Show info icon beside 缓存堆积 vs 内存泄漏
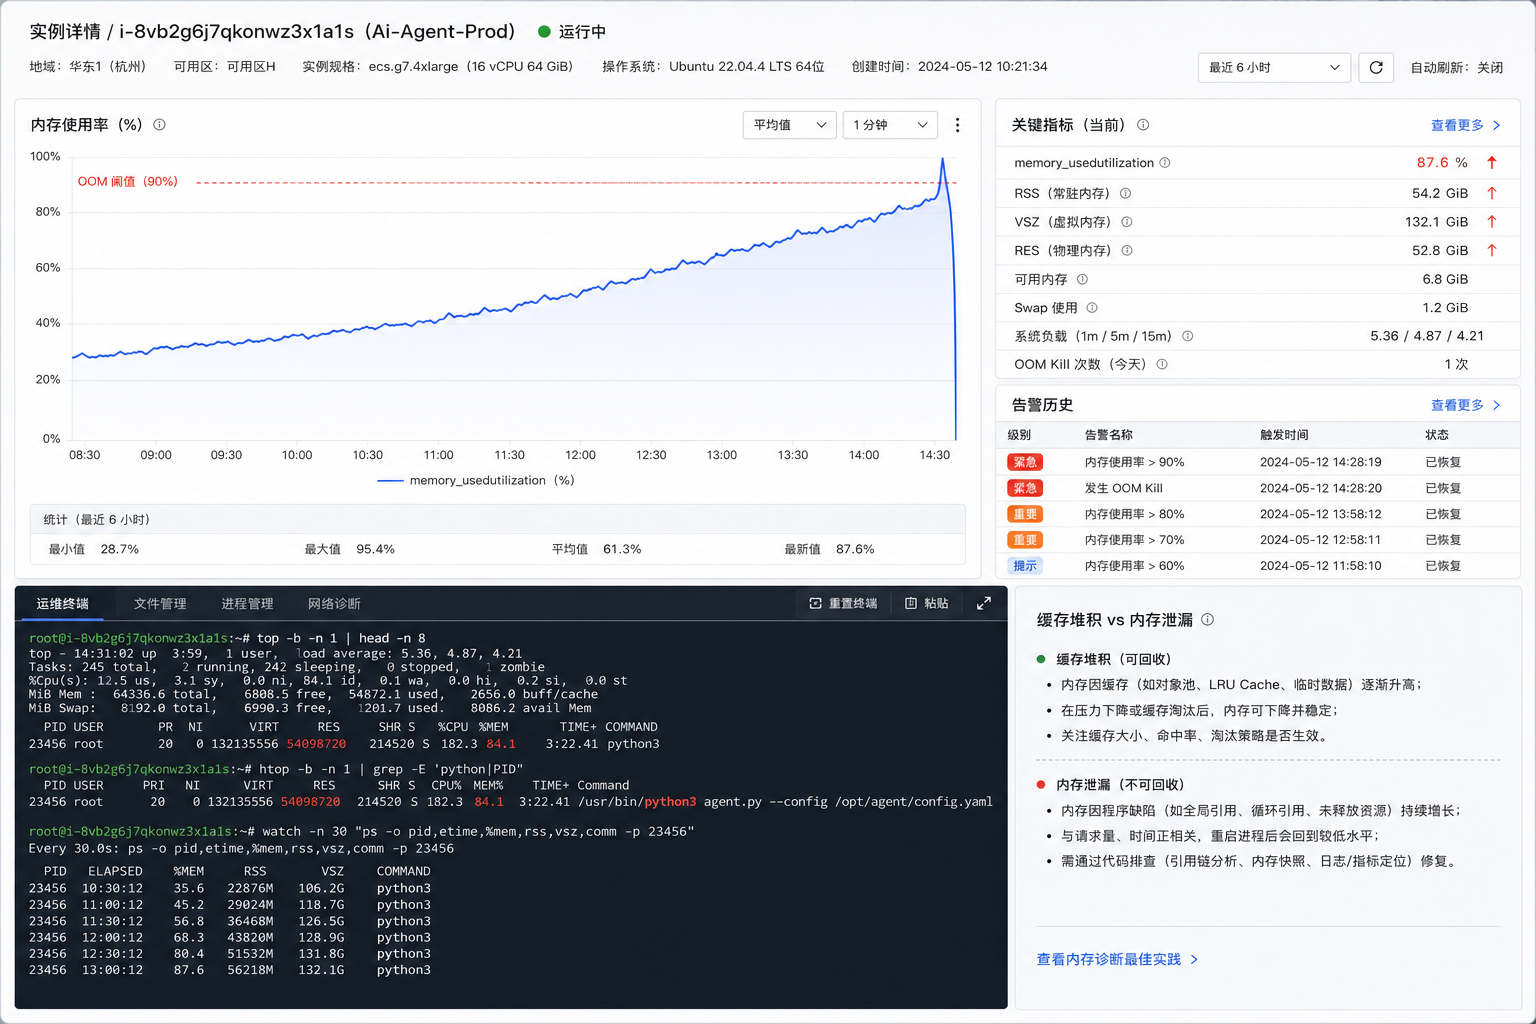1536x1024 pixels. tap(1208, 620)
